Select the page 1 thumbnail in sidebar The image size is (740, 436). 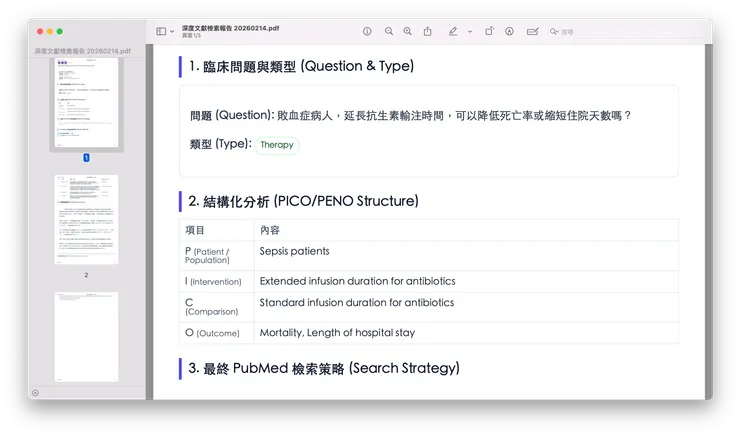click(x=86, y=103)
